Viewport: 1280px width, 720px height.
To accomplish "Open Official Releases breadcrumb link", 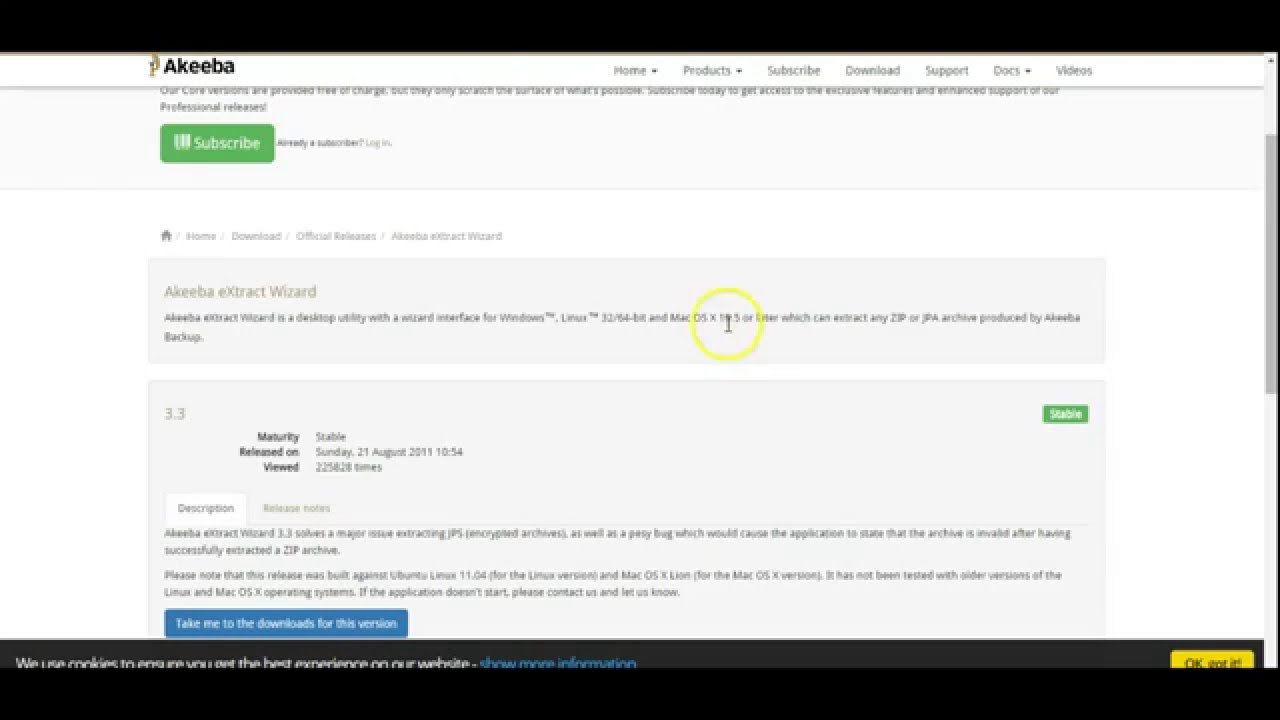I will 336,236.
